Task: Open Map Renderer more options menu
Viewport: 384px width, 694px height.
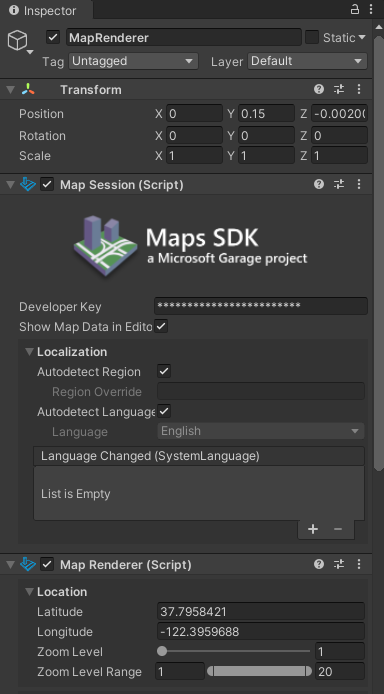Action: point(359,564)
